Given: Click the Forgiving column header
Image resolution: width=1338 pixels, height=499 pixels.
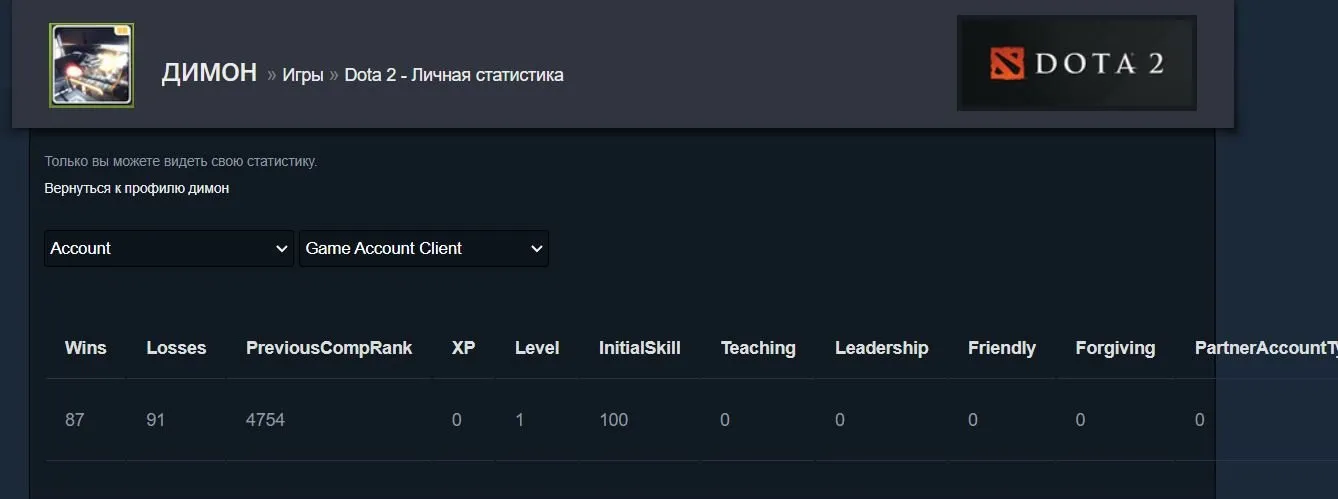Looking at the screenshot, I should tap(1115, 348).
